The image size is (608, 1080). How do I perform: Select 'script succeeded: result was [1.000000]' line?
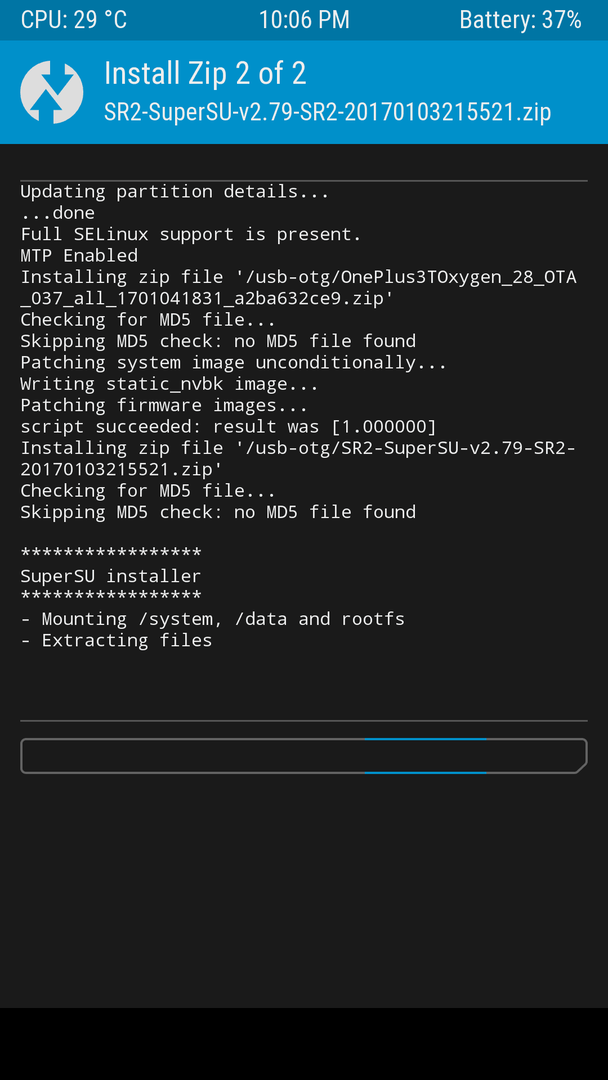(x=229, y=426)
